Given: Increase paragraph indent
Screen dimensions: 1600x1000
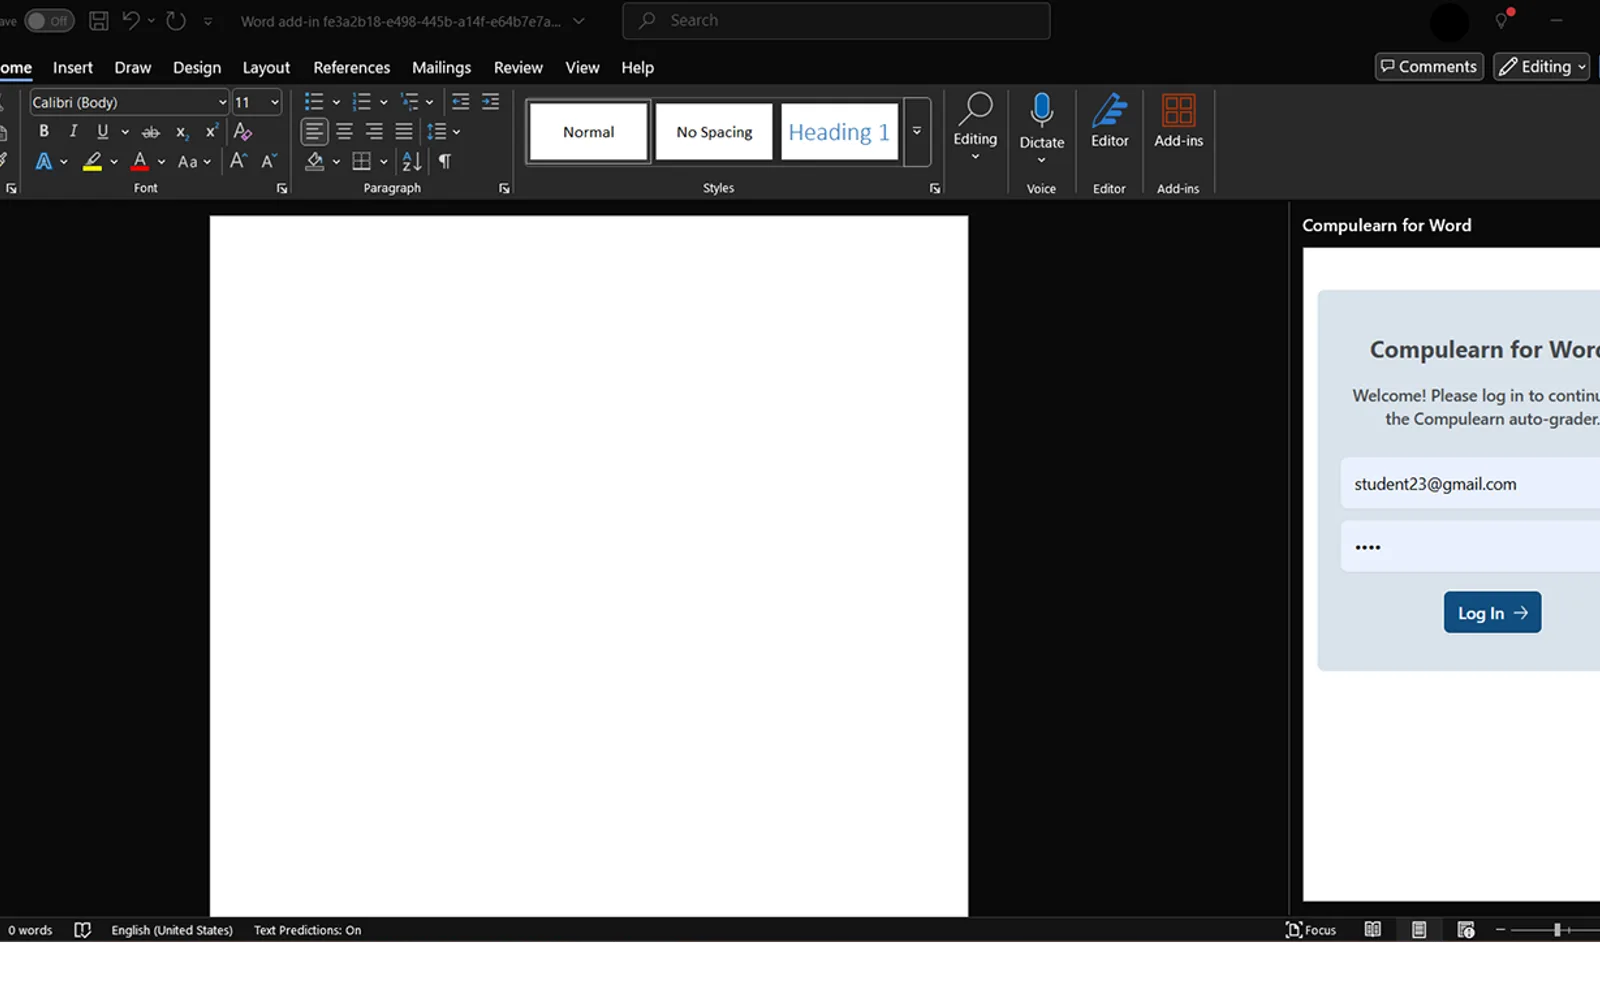Looking at the screenshot, I should point(490,101).
